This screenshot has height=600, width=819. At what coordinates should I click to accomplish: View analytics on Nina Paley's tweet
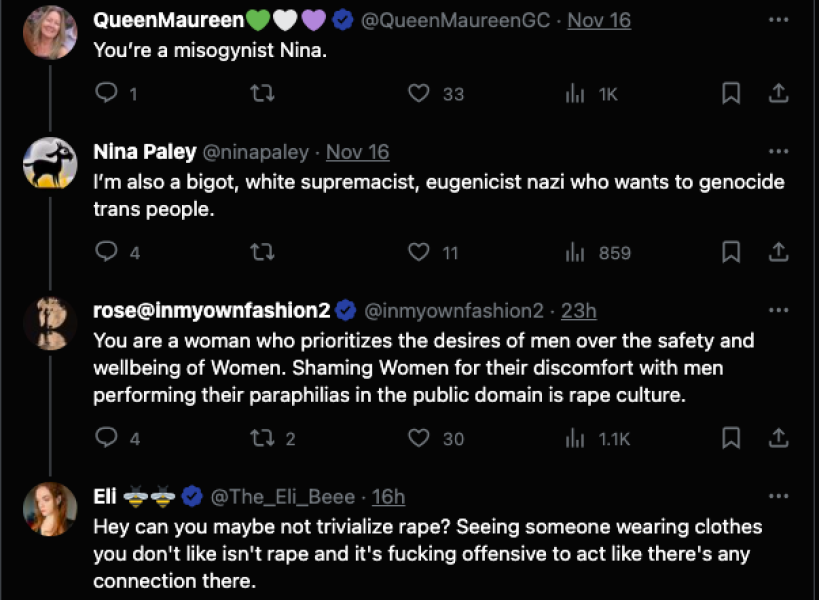point(575,252)
